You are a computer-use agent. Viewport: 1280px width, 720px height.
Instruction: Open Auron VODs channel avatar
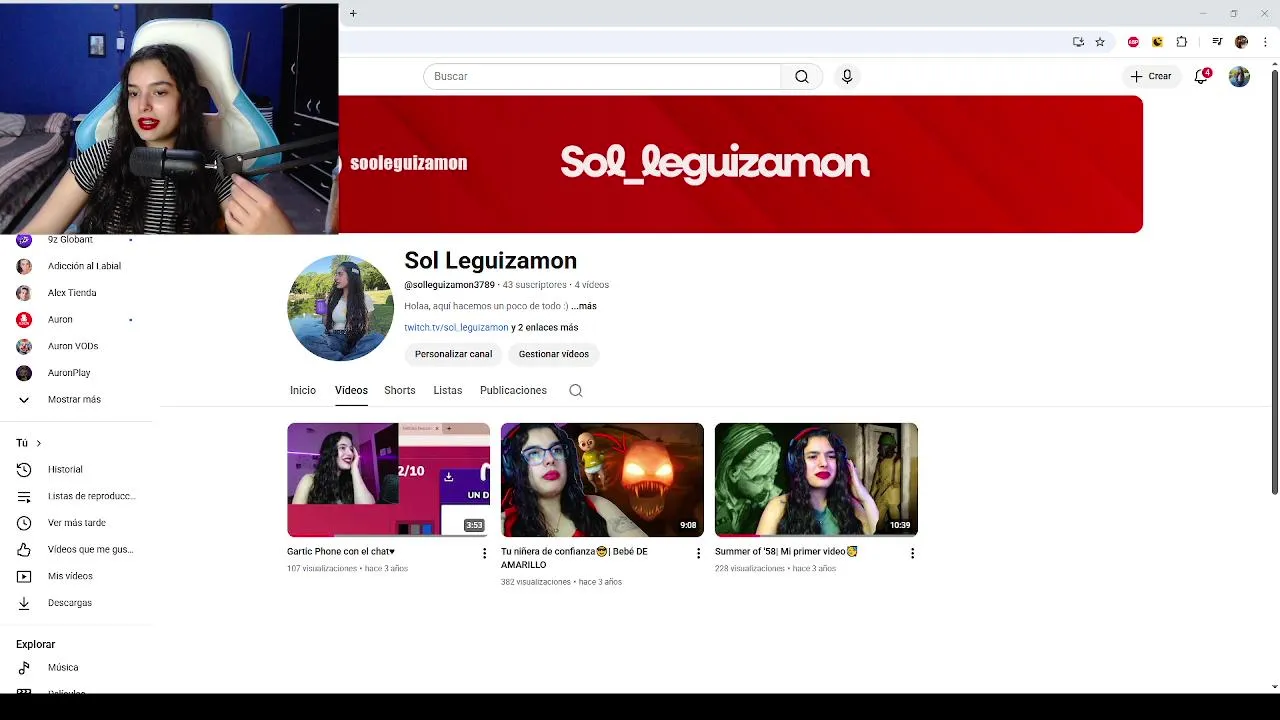tap(24, 346)
